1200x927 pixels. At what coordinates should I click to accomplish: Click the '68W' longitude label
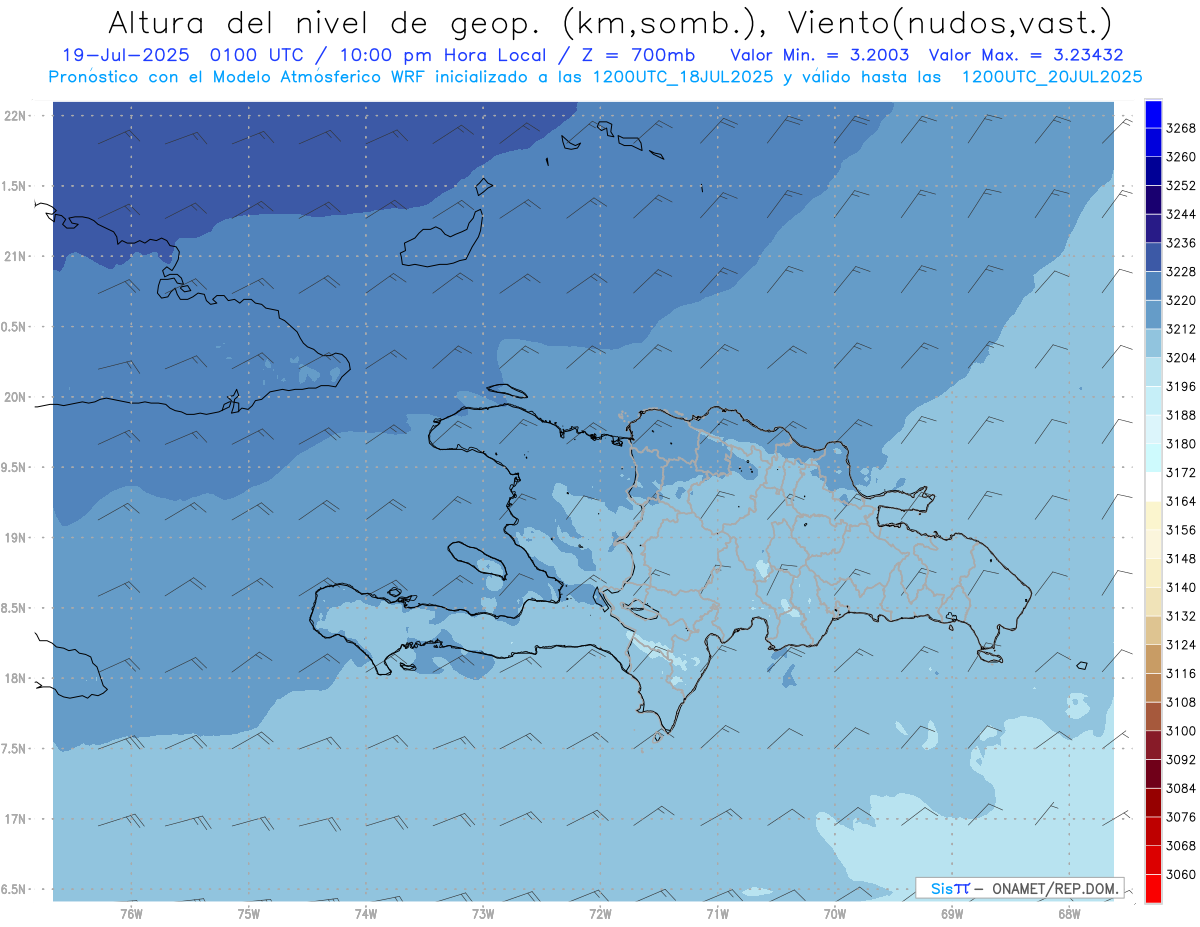coord(1069,914)
